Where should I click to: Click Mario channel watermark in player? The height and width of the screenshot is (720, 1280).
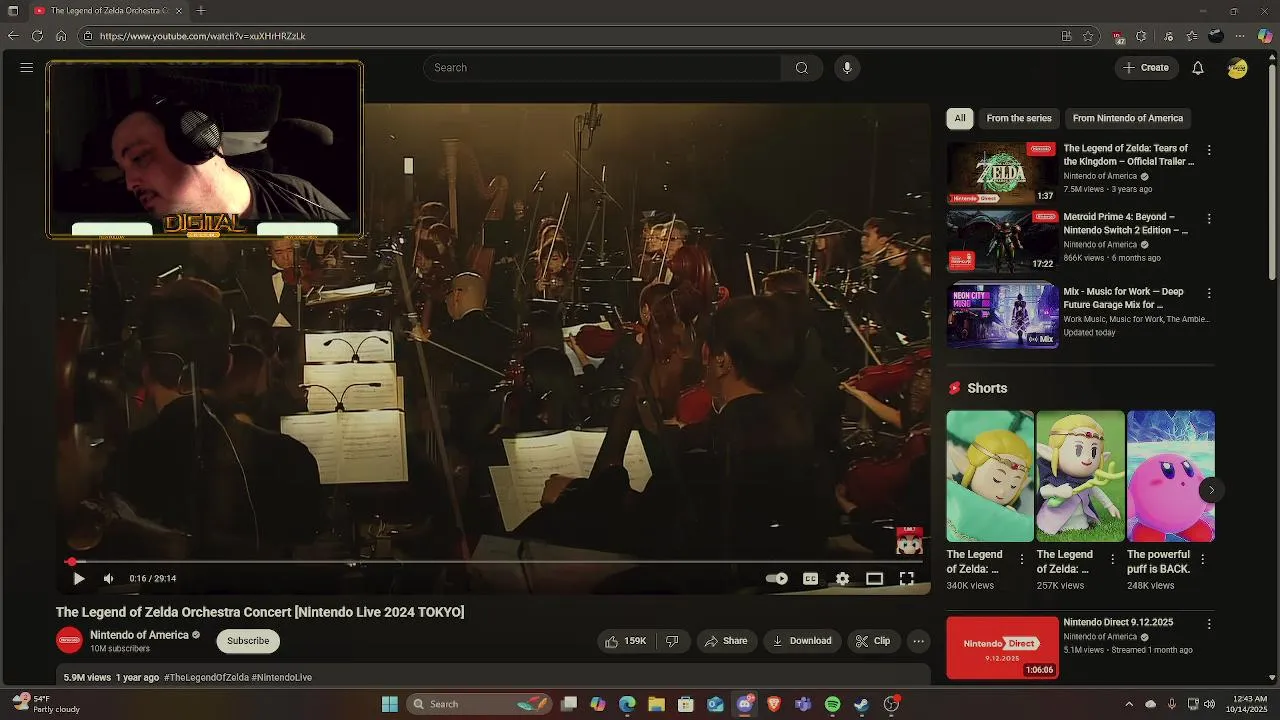coord(909,540)
